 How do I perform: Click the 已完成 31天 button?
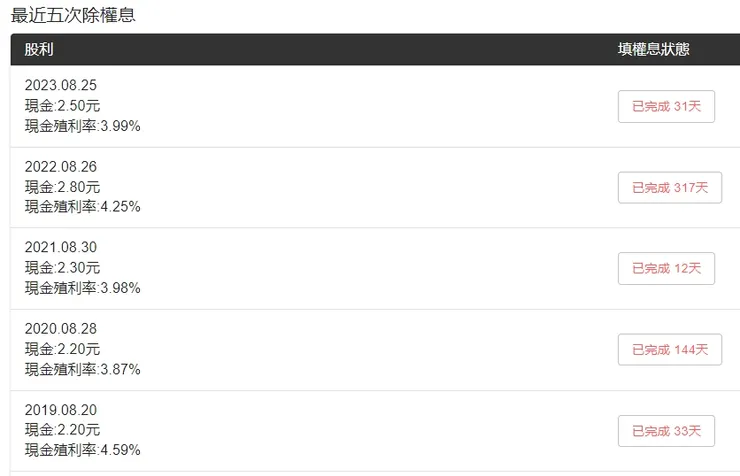666,106
